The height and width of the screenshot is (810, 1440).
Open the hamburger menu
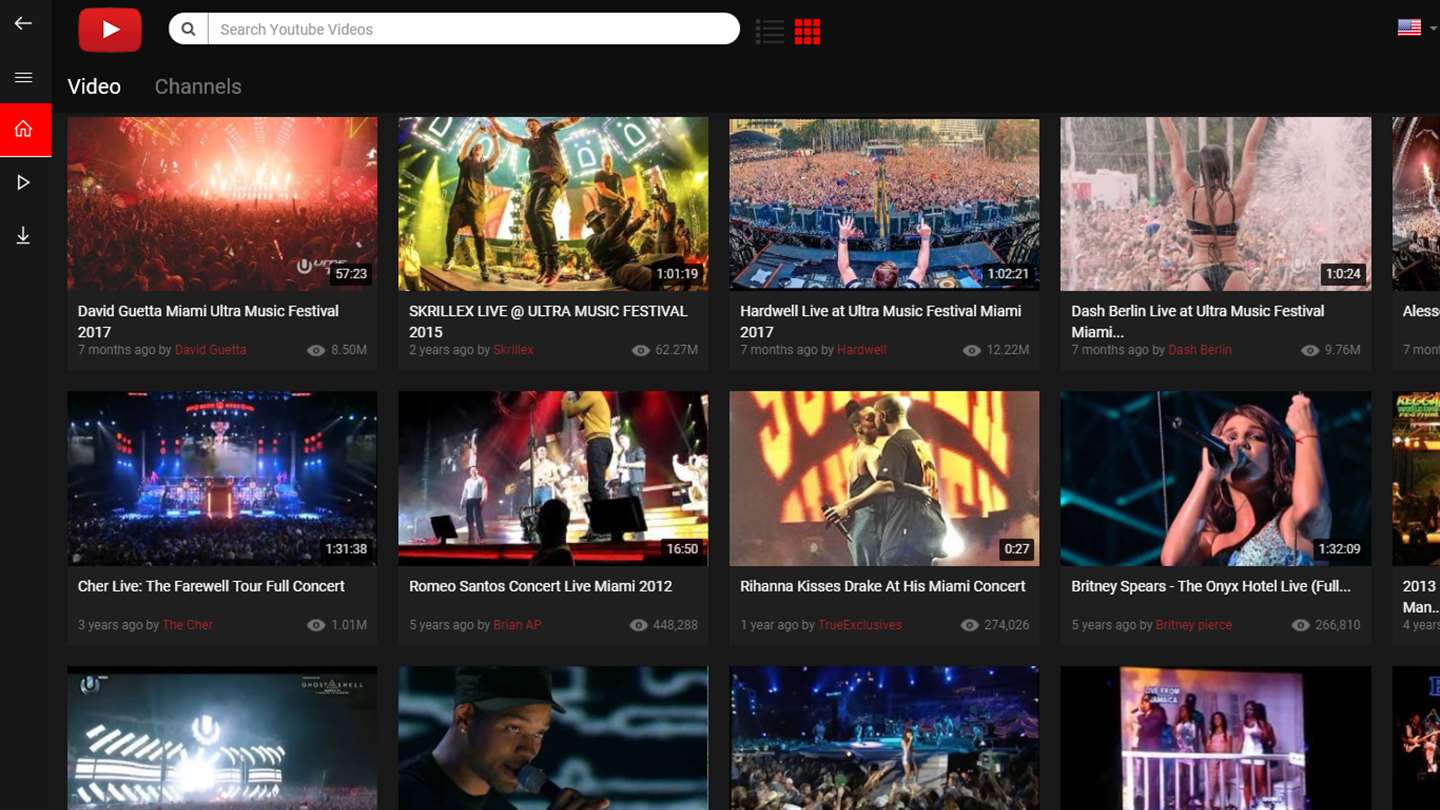point(23,77)
